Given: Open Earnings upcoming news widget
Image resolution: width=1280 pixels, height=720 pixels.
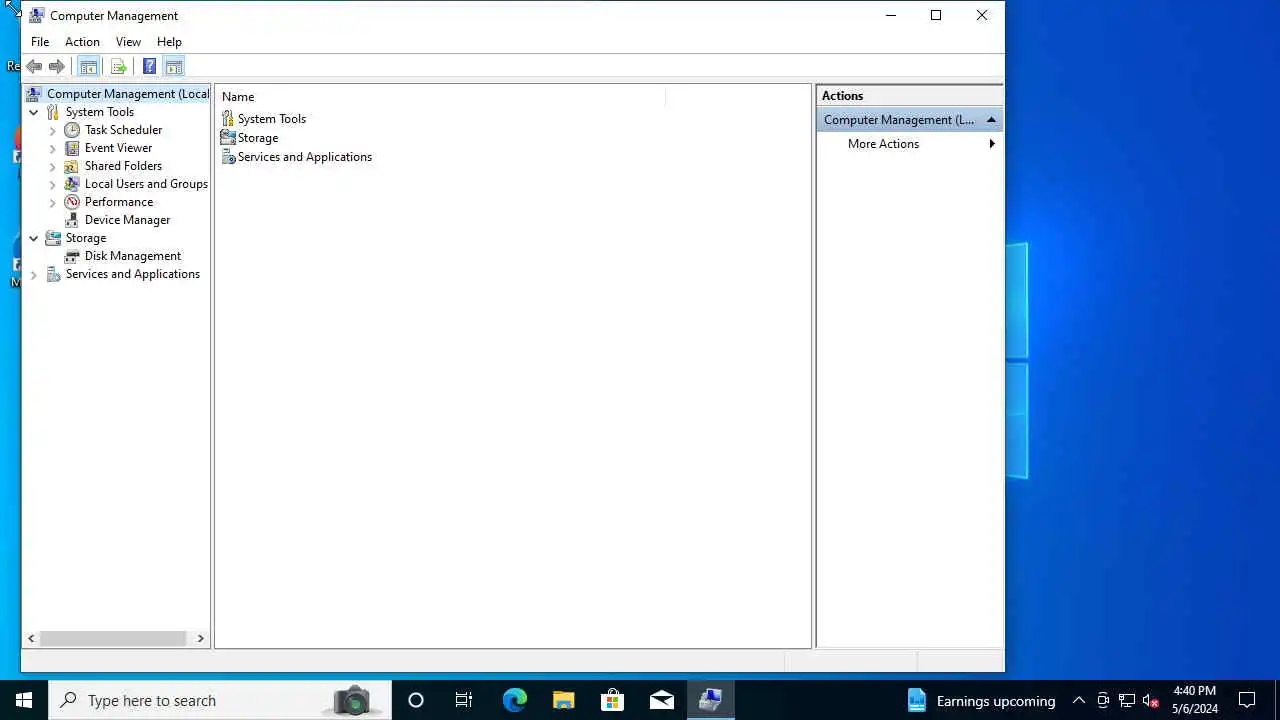Looking at the screenshot, I should [981, 700].
